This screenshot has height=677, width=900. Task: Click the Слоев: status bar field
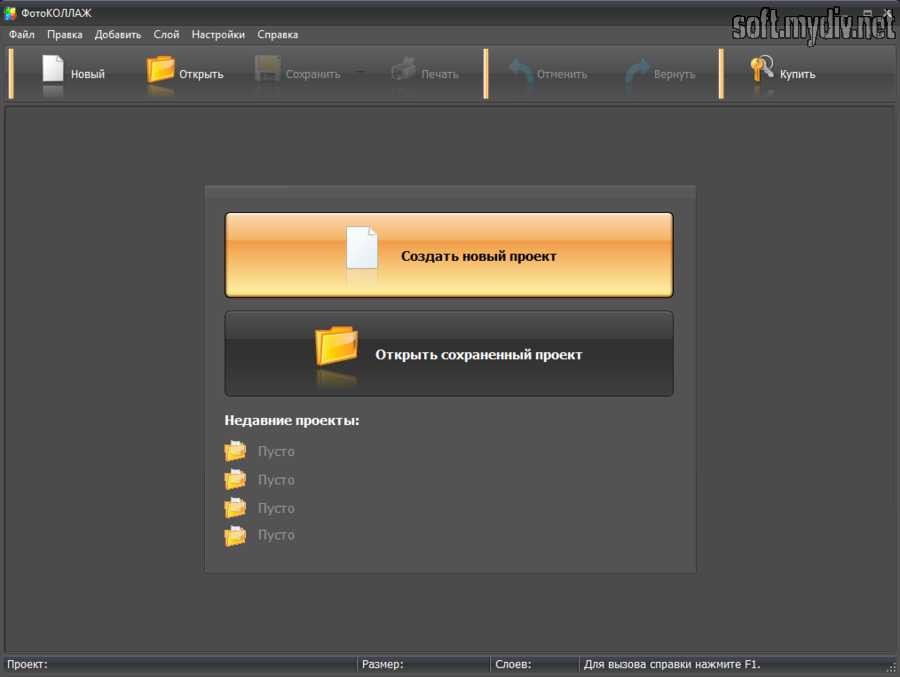point(535,664)
